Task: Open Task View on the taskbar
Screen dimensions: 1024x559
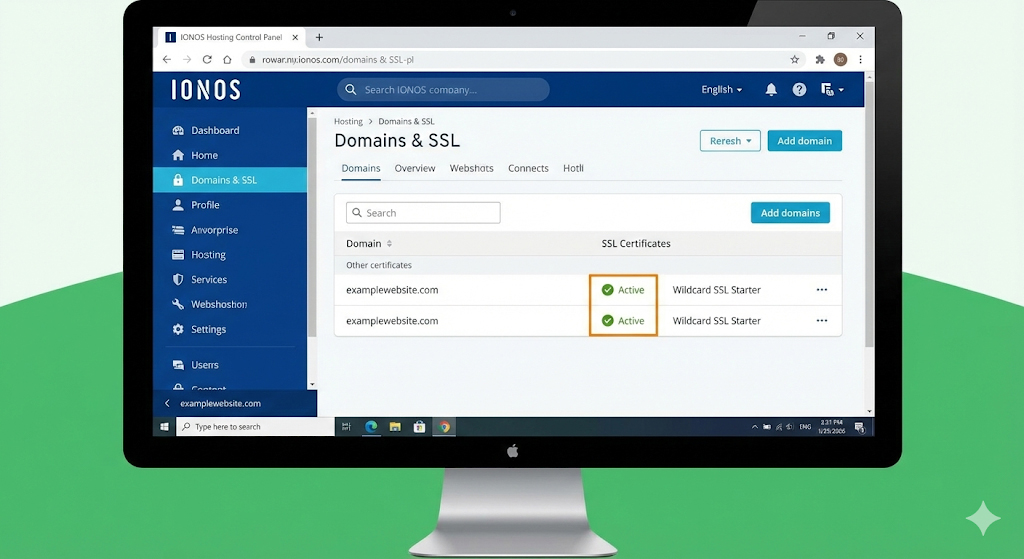Action: click(346, 426)
